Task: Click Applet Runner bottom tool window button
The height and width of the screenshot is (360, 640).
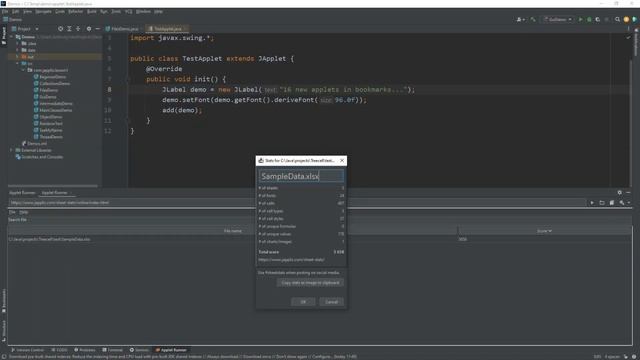Action: pos(171,350)
